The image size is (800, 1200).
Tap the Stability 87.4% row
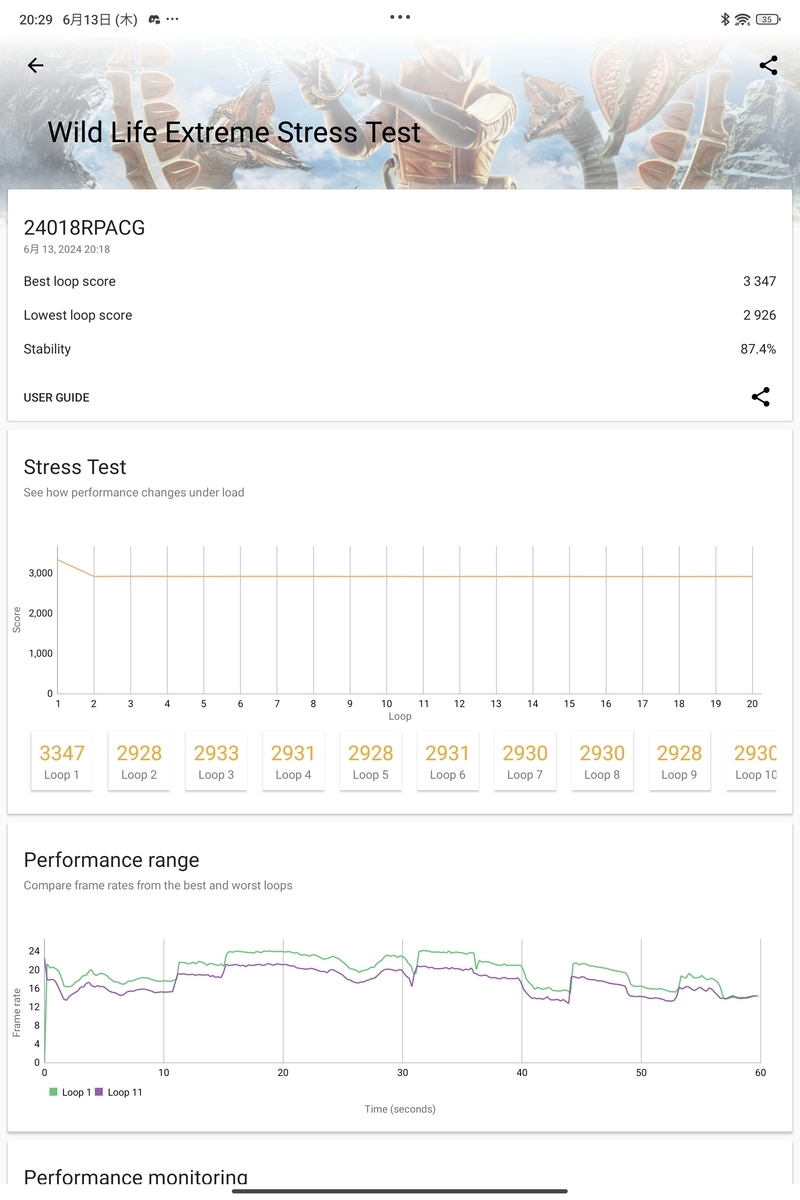pyautogui.click(x=400, y=349)
